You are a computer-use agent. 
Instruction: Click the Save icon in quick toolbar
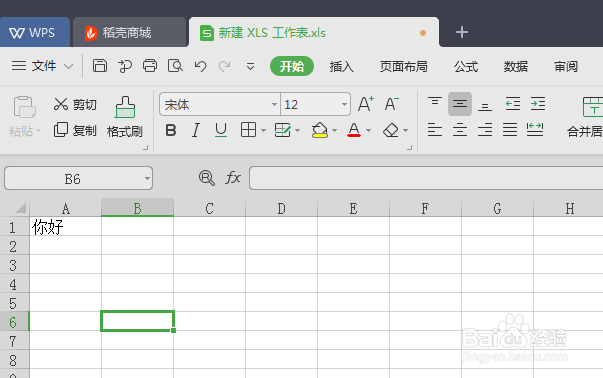pos(100,66)
